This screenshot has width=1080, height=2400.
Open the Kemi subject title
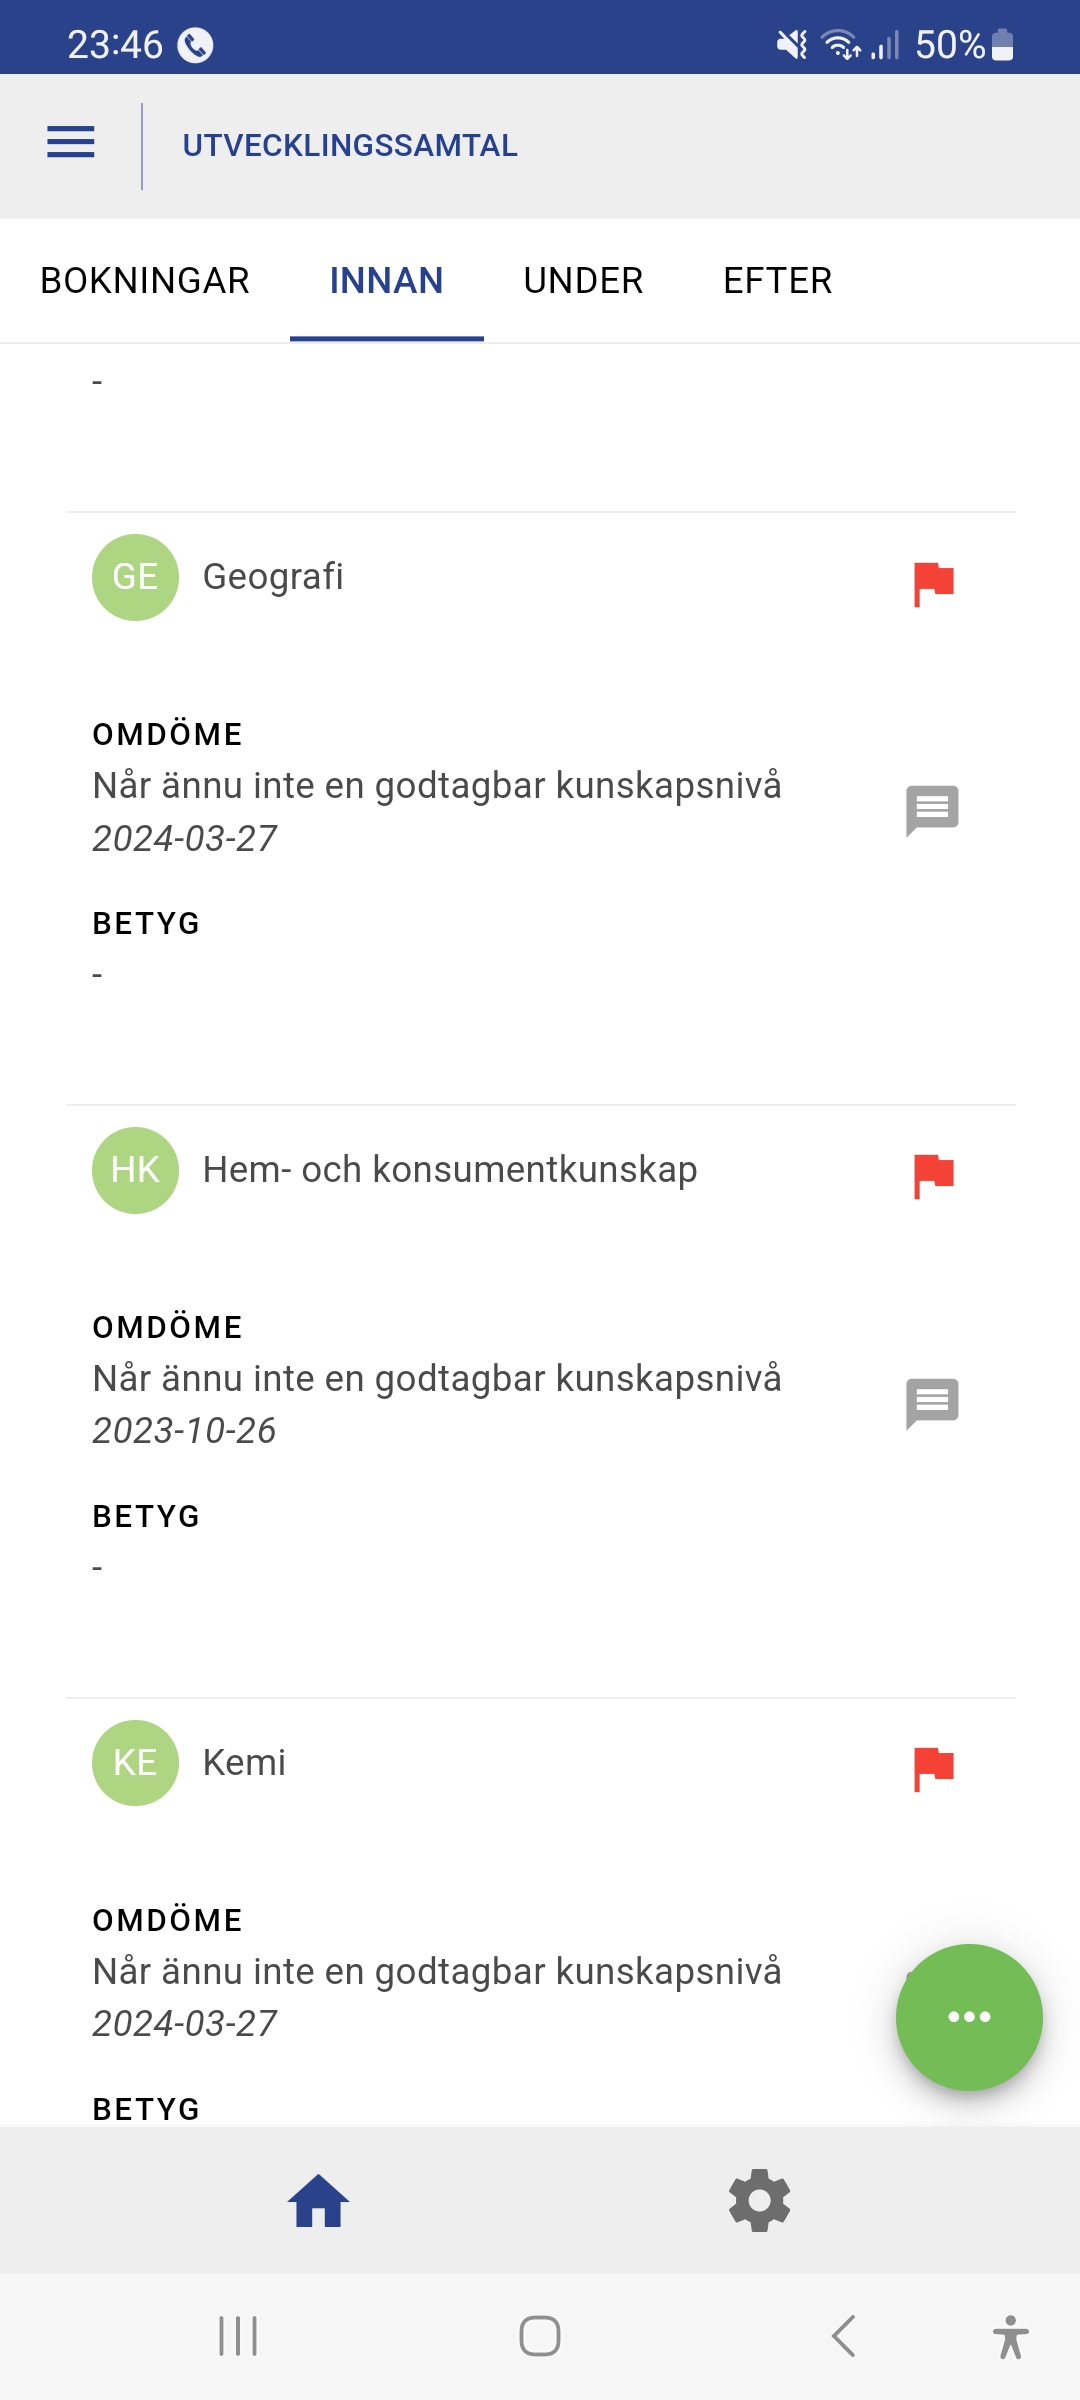(x=244, y=1763)
